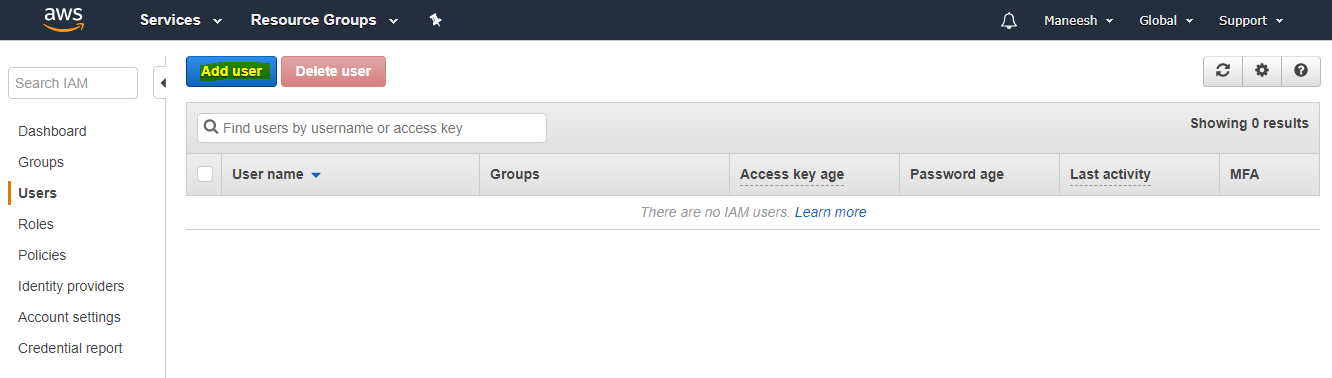
Task: Open Policies in the sidebar
Action: 42,255
